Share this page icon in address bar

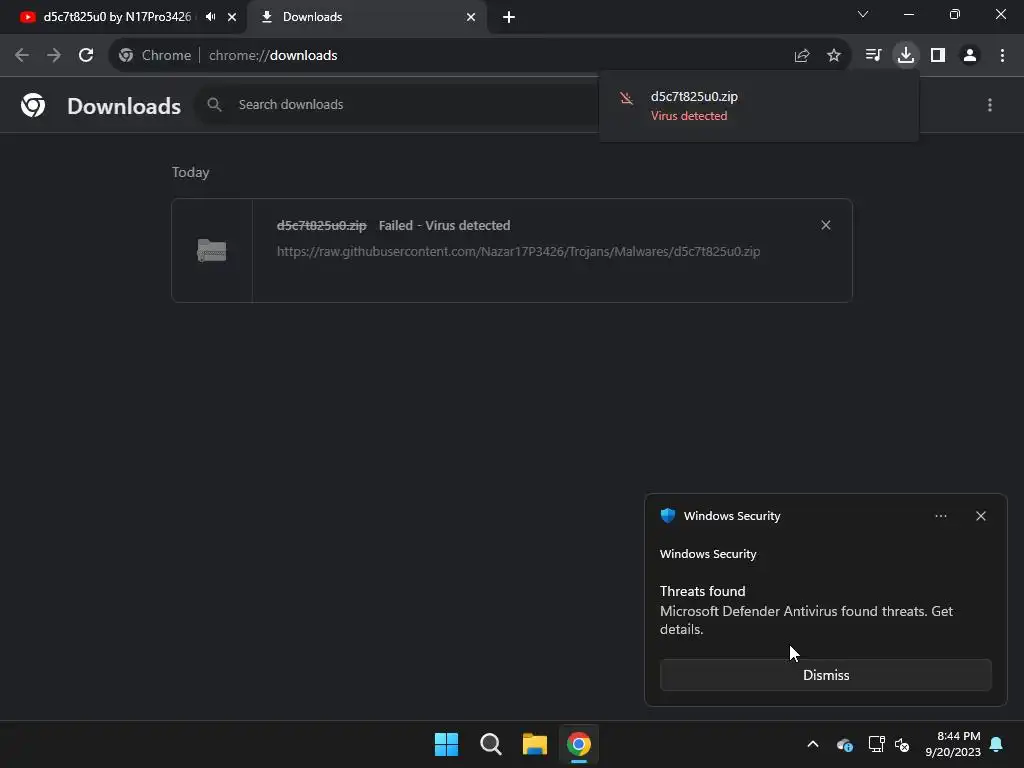(x=802, y=56)
